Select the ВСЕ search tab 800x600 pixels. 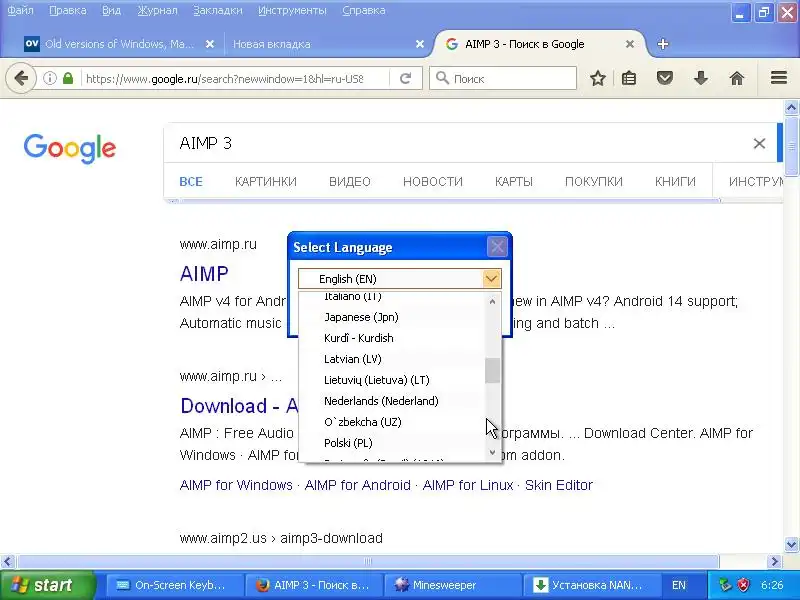point(191,182)
